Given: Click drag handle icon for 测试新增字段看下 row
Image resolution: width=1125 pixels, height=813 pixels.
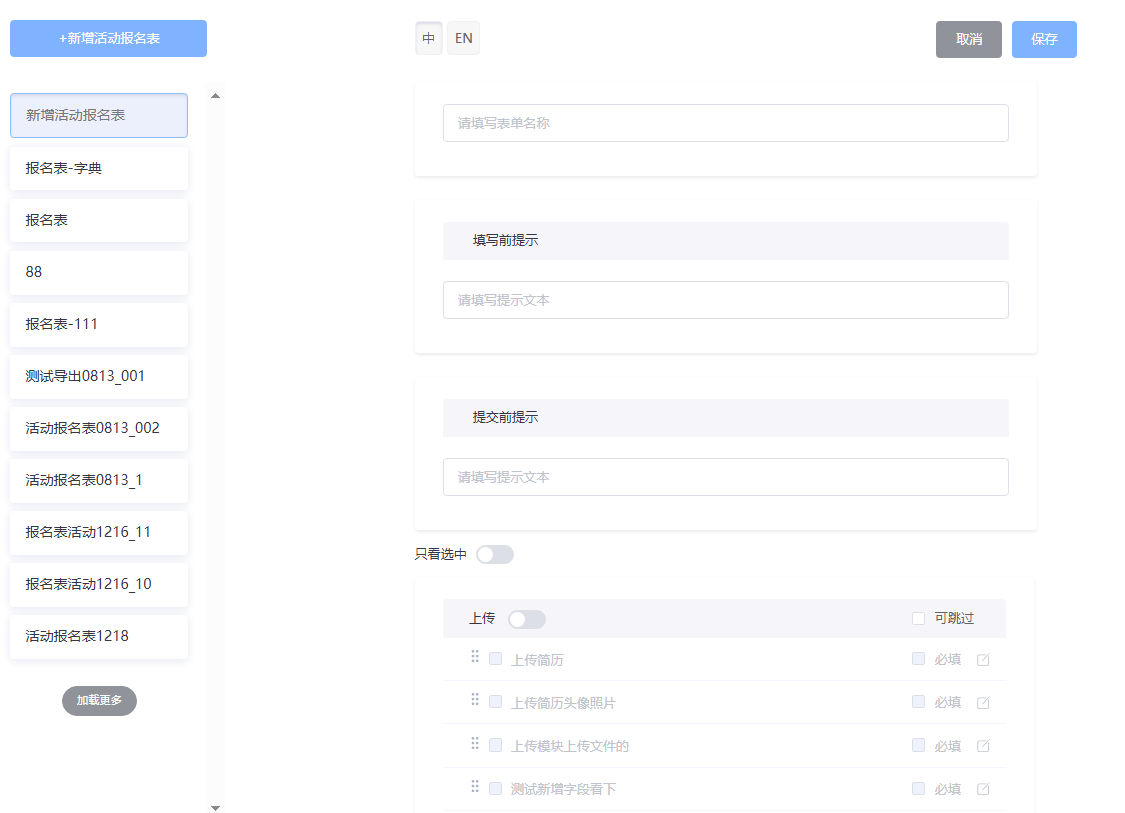Looking at the screenshot, I should coord(475,786).
